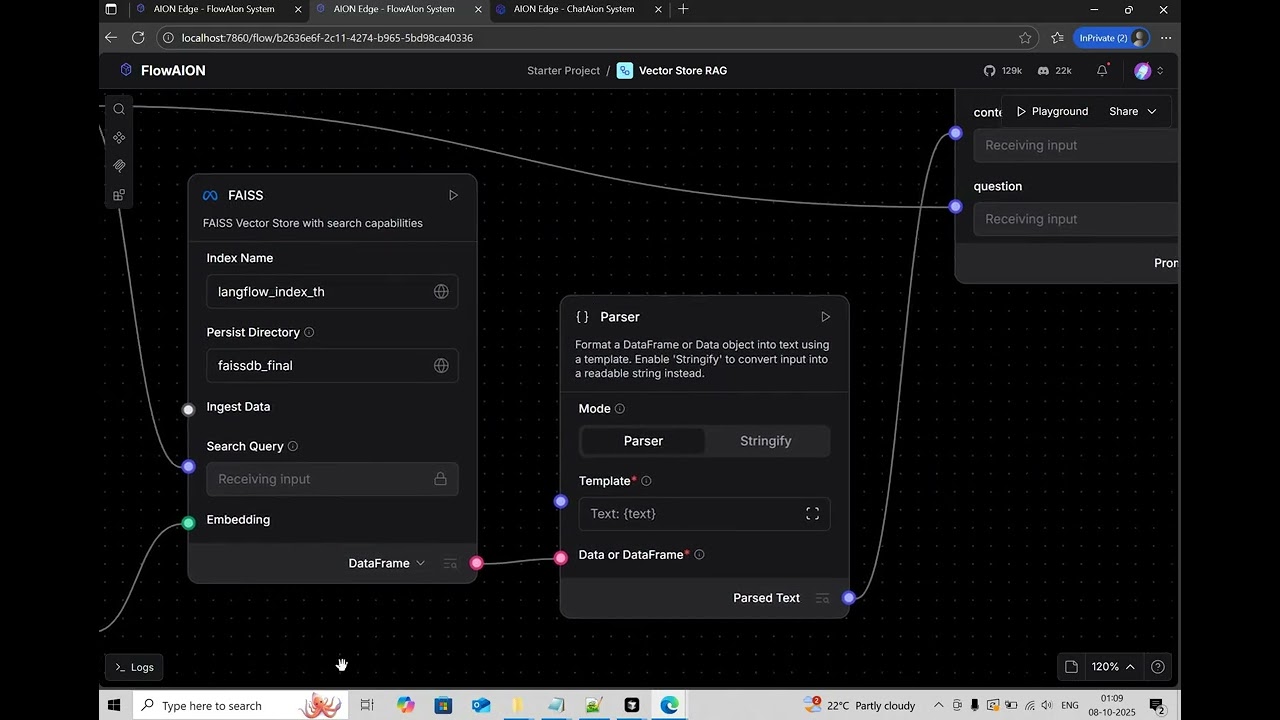Open the MCP paperclip-style sidebar icon

(x=119, y=166)
